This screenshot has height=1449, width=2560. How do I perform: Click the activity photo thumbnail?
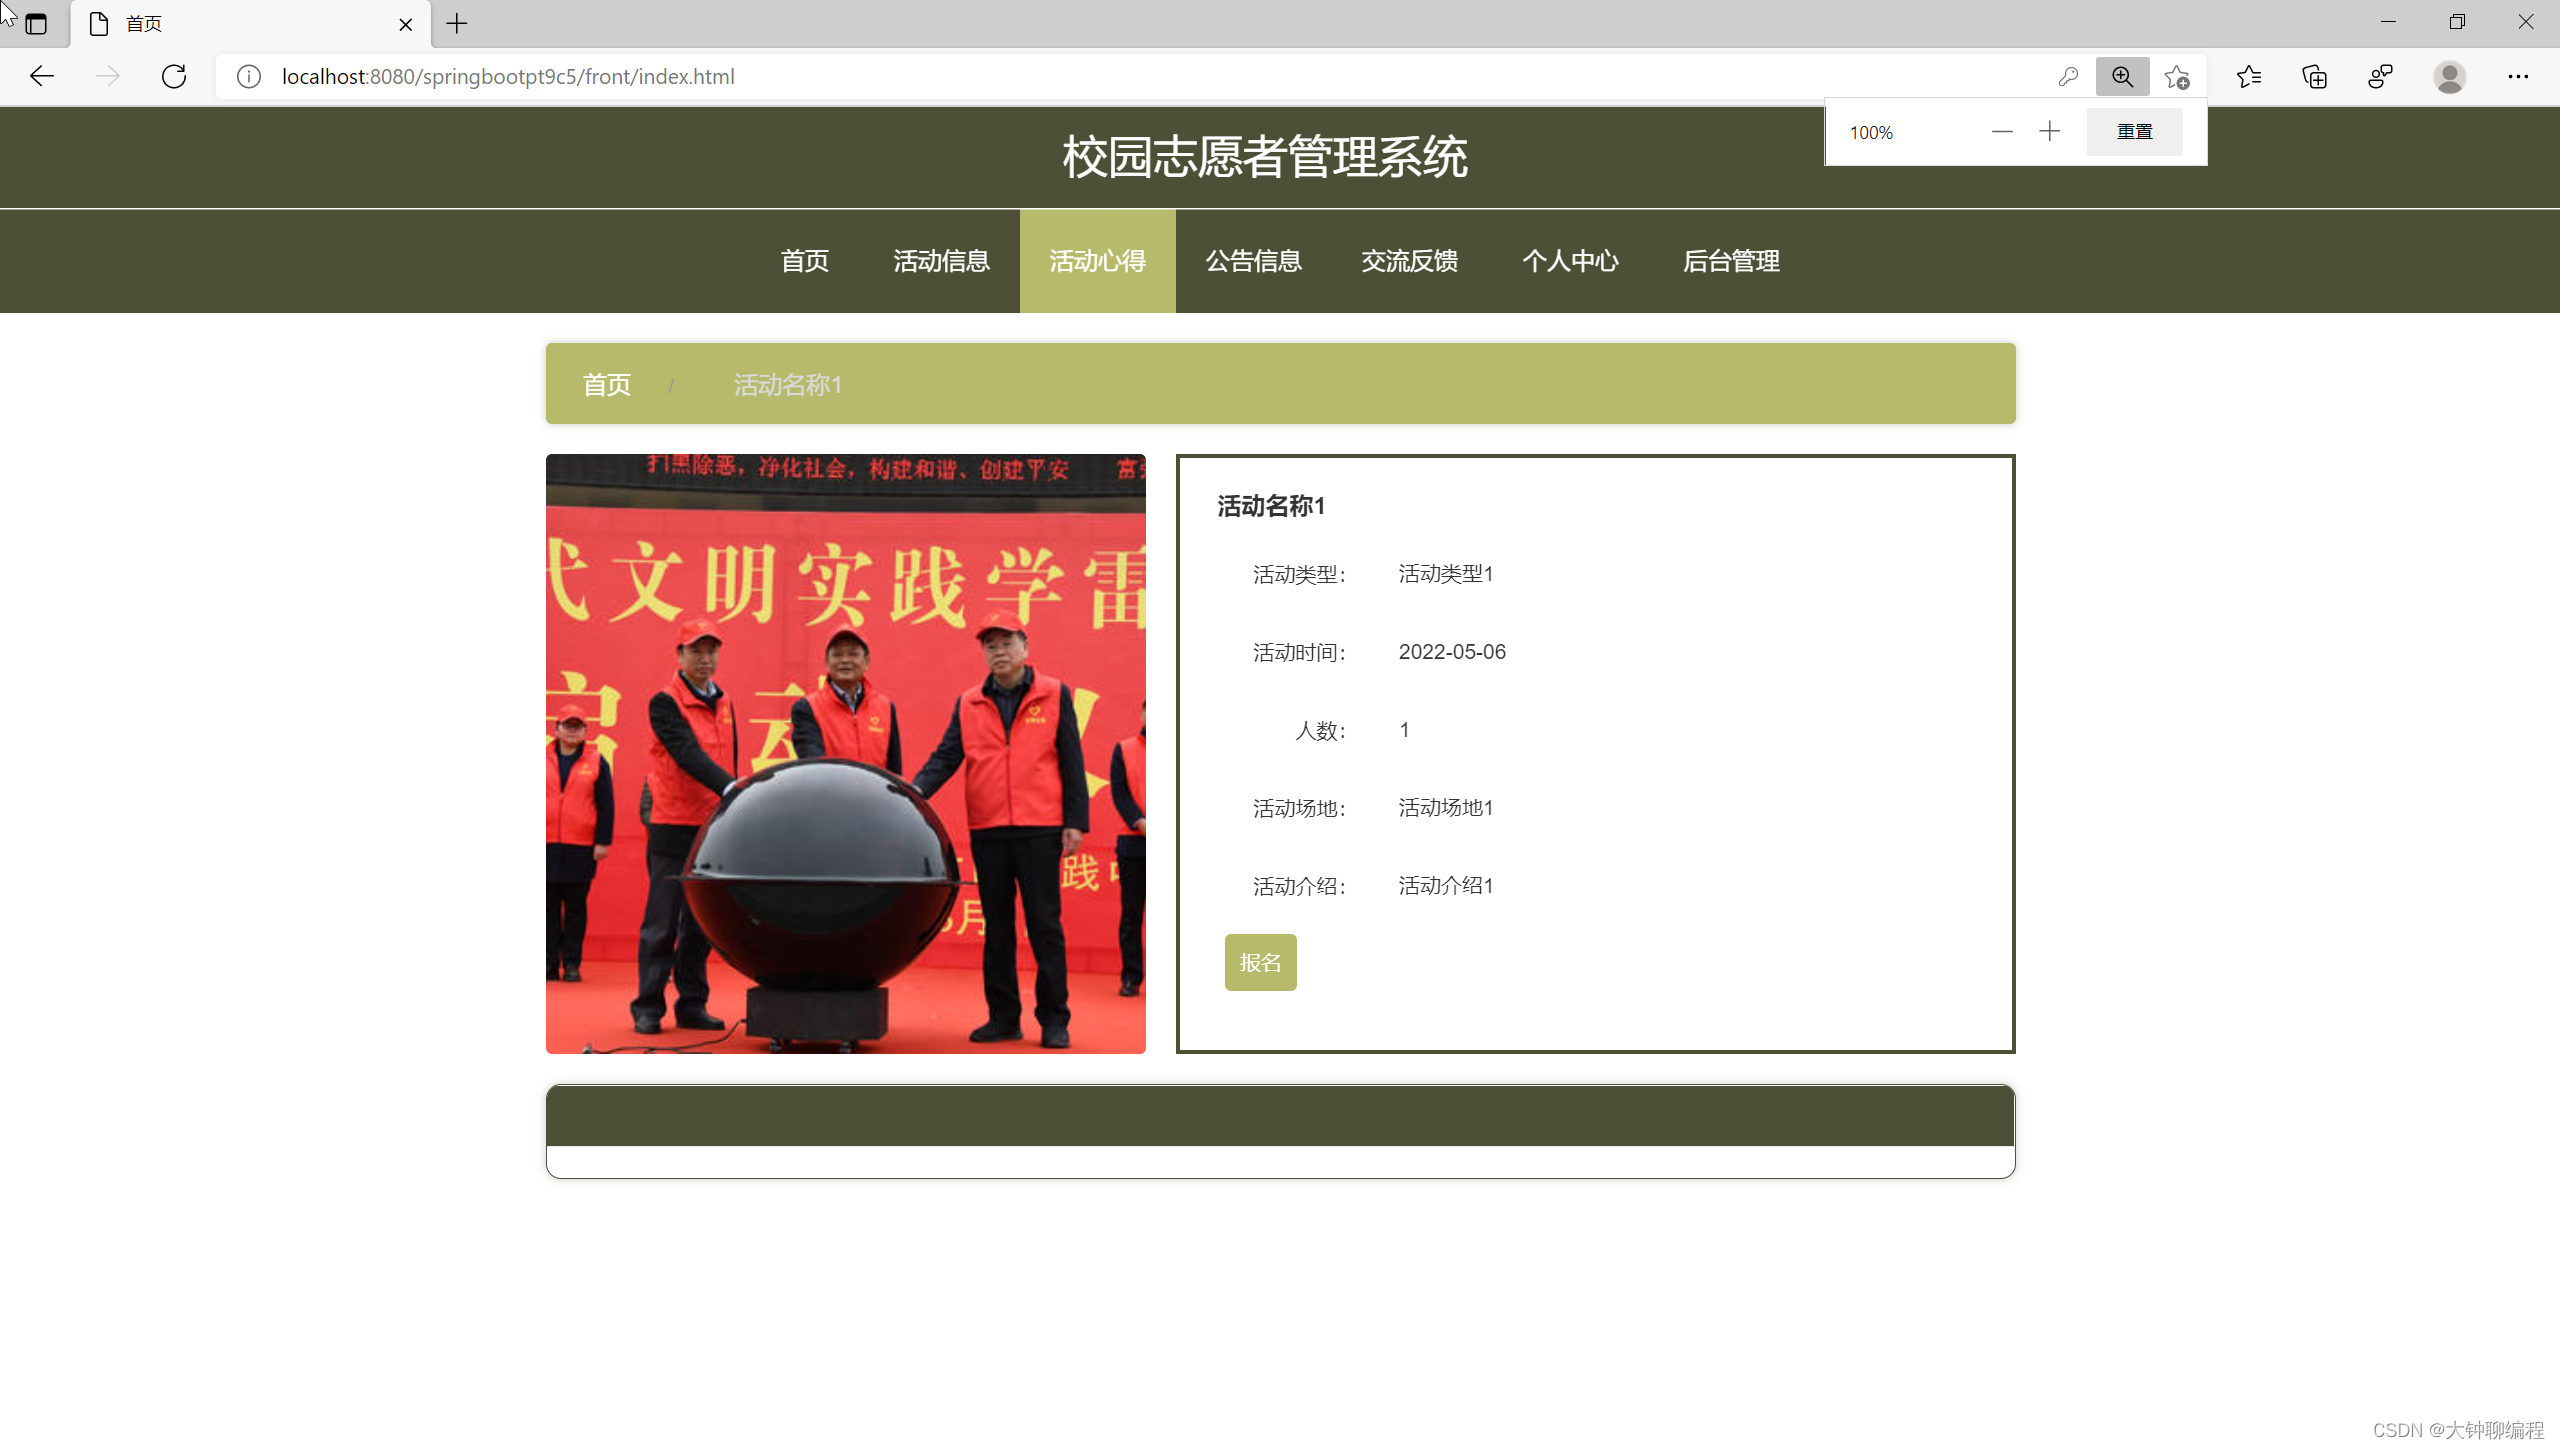[845, 755]
